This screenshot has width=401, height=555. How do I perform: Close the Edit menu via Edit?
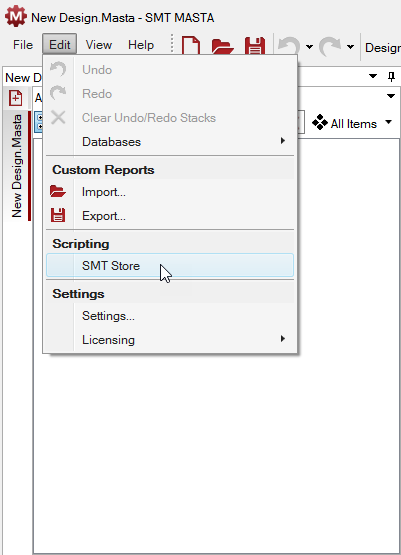point(59,45)
